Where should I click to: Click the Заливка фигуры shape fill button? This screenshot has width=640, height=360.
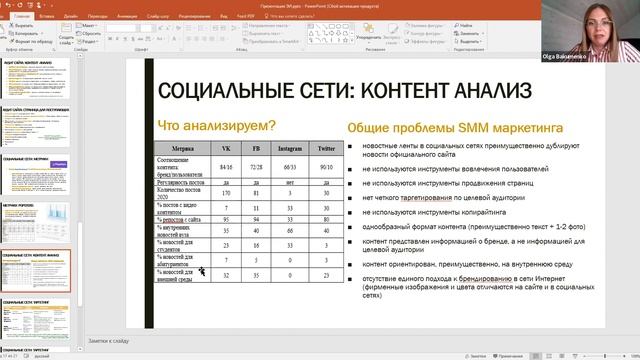(424, 25)
